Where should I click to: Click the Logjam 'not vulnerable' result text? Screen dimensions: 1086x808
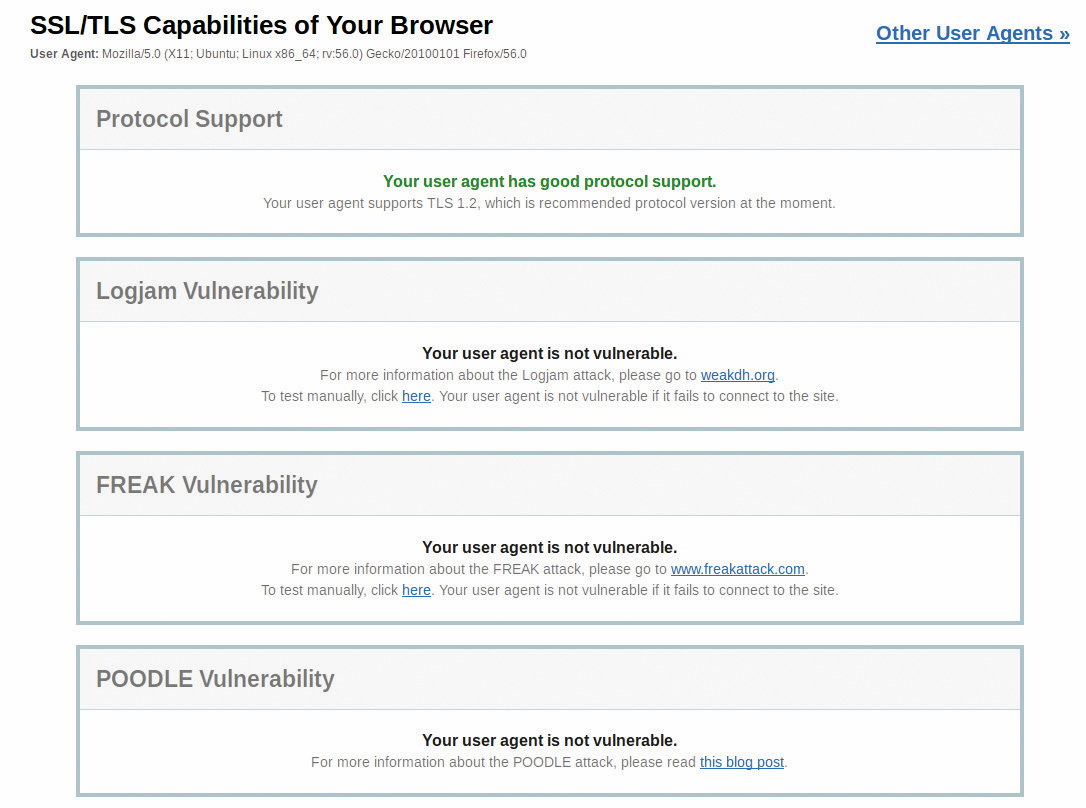(549, 353)
